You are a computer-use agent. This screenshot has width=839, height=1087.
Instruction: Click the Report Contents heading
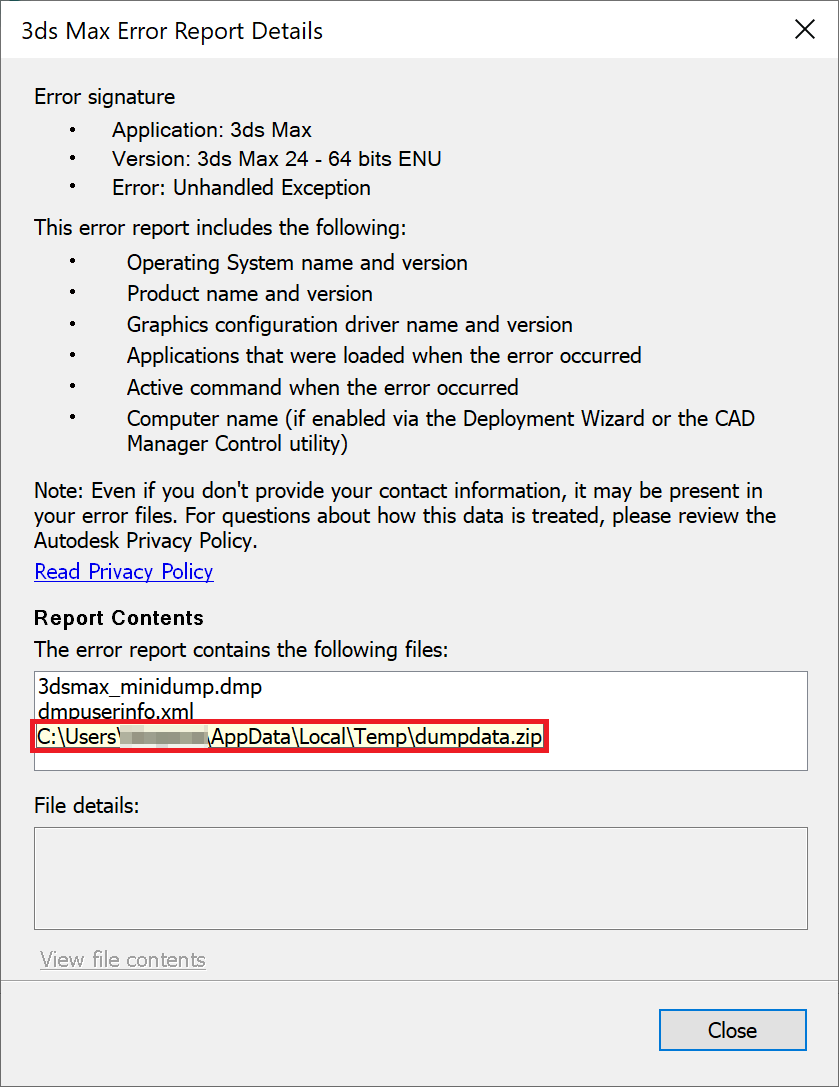point(119,618)
